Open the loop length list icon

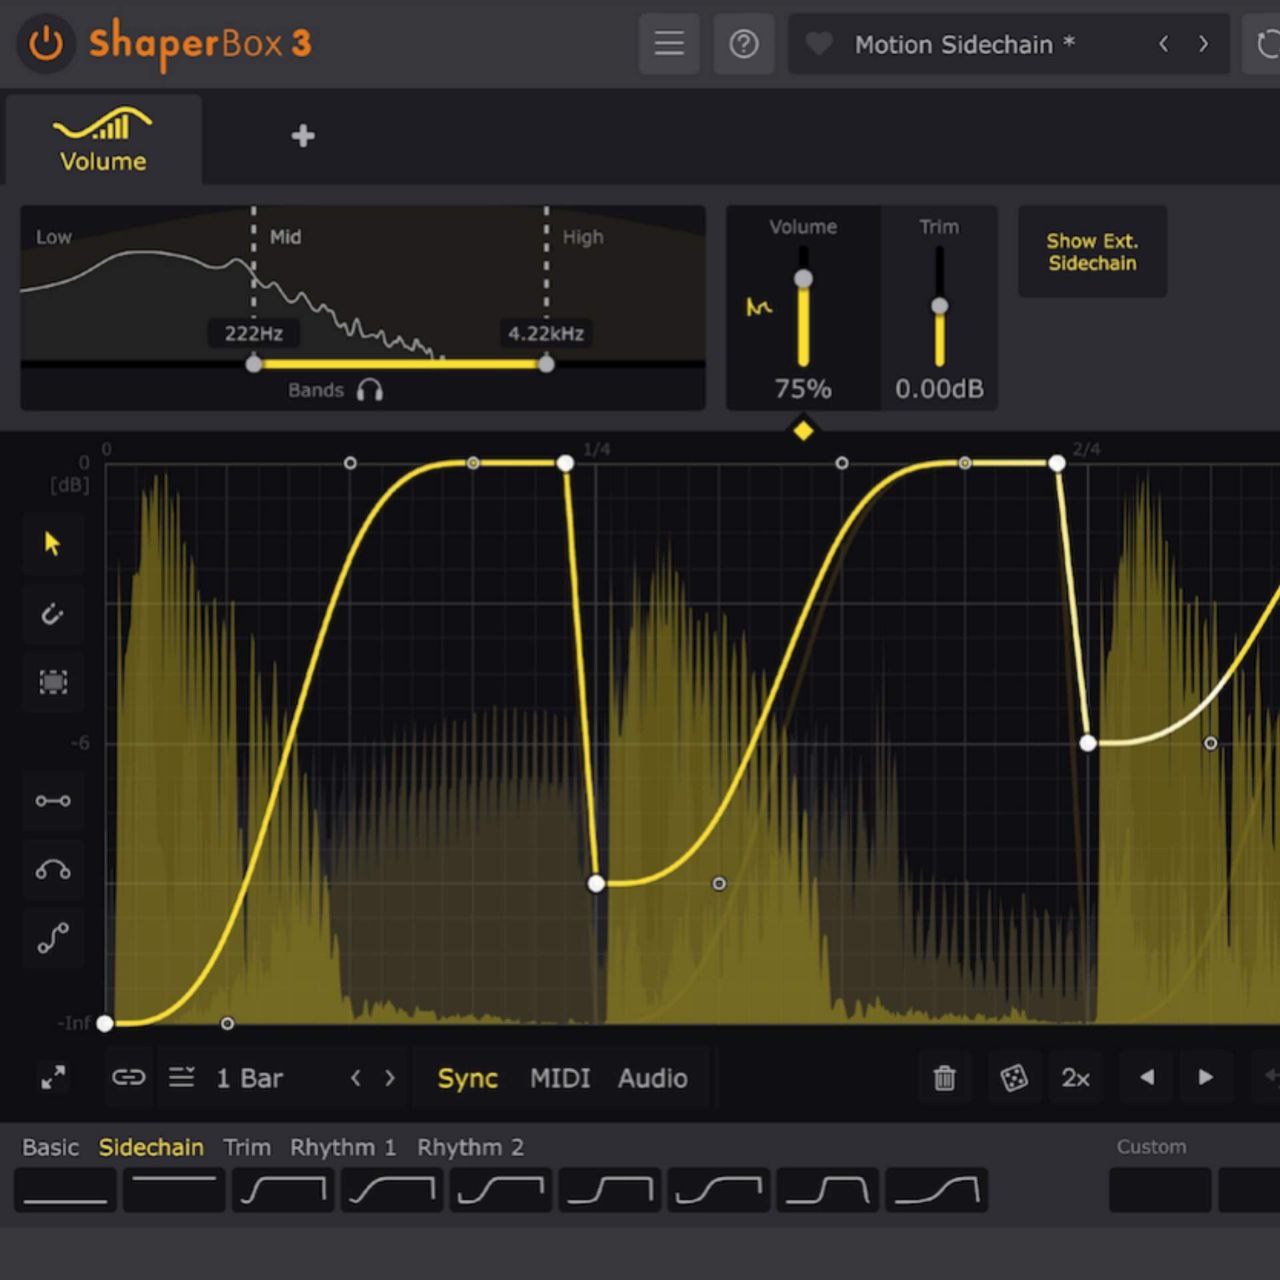[182, 1077]
